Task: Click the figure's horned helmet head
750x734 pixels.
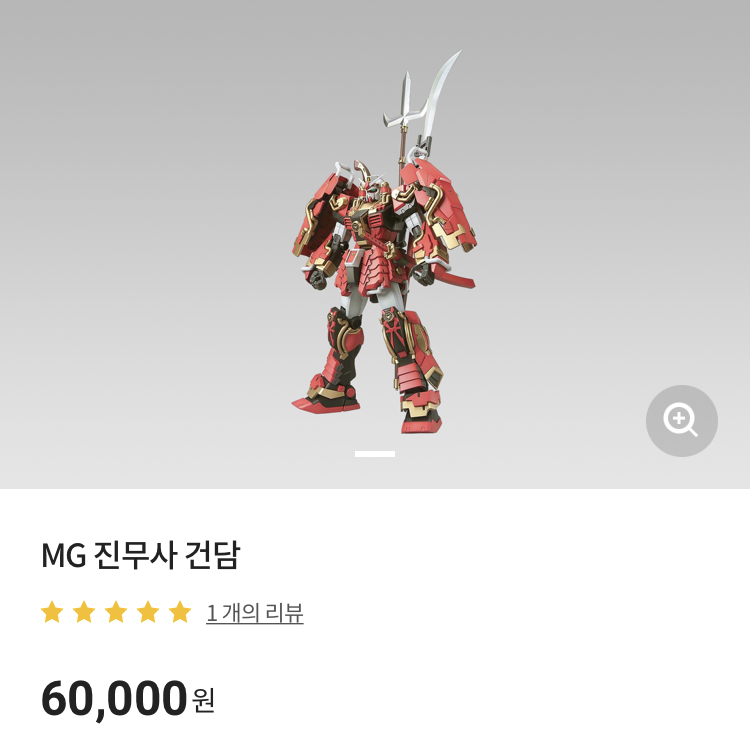Action: tap(370, 184)
